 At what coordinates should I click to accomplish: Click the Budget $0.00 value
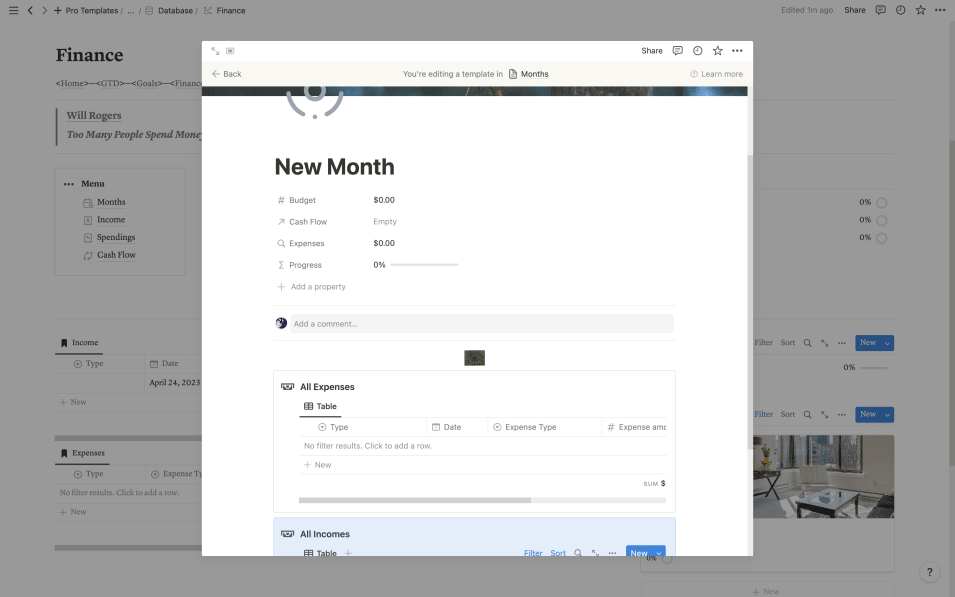tap(384, 200)
